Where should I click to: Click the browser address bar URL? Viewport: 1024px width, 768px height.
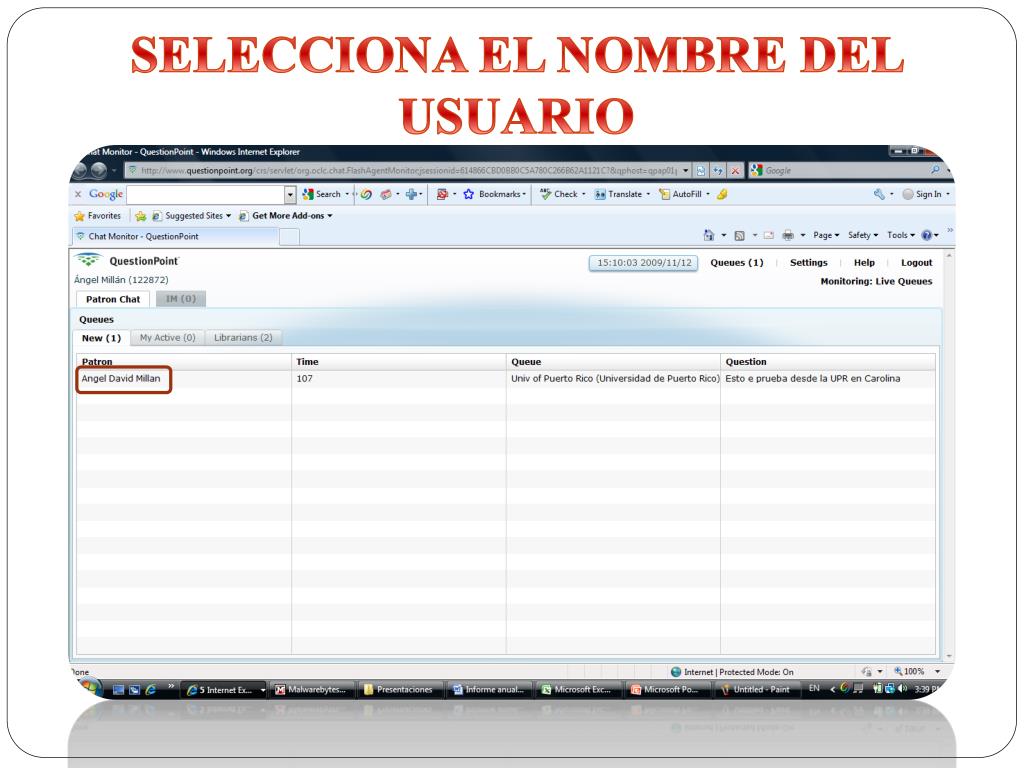pos(409,170)
